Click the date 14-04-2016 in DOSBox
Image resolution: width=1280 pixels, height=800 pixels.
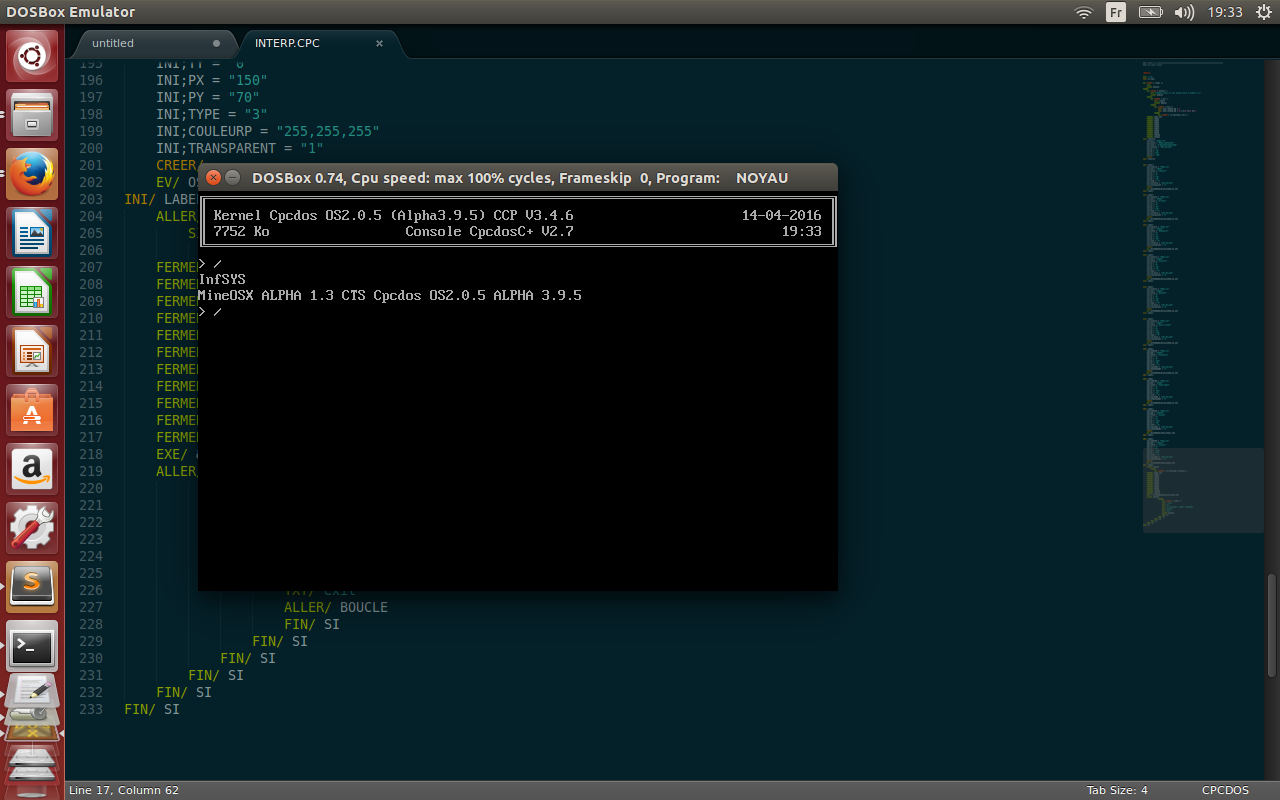(781, 215)
